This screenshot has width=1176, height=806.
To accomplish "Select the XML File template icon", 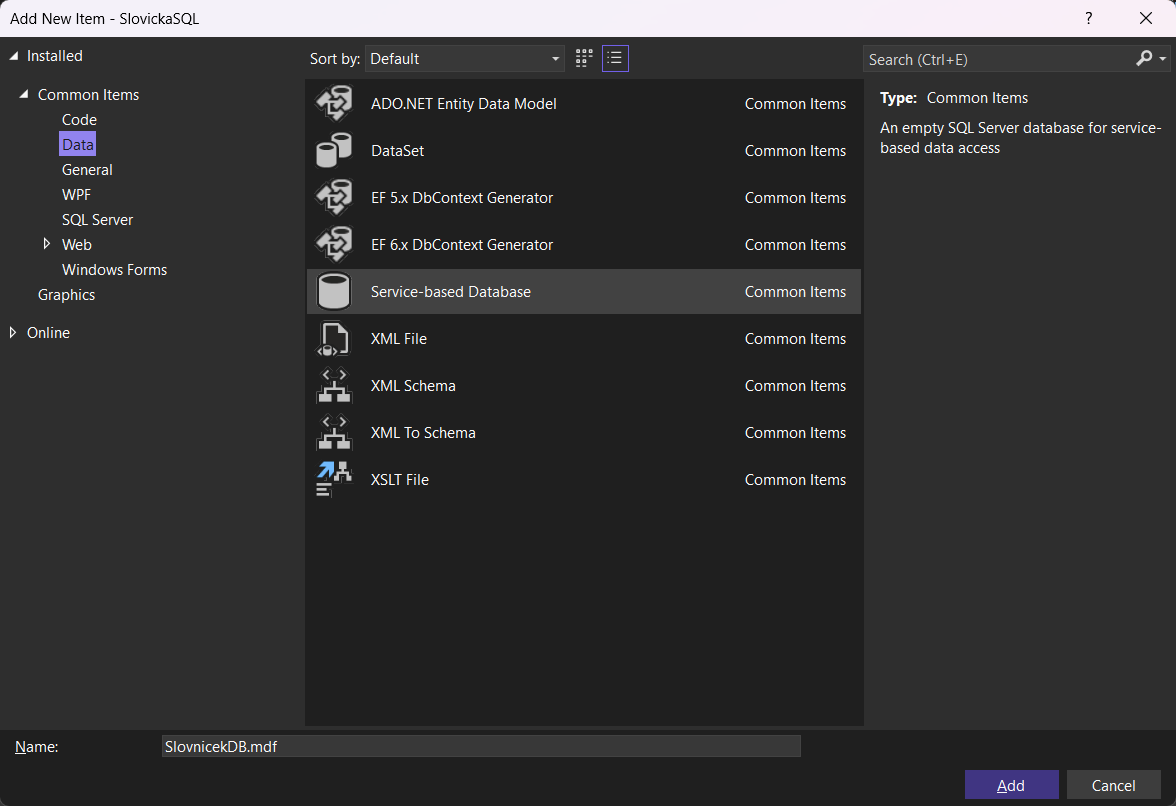I will coord(334,339).
